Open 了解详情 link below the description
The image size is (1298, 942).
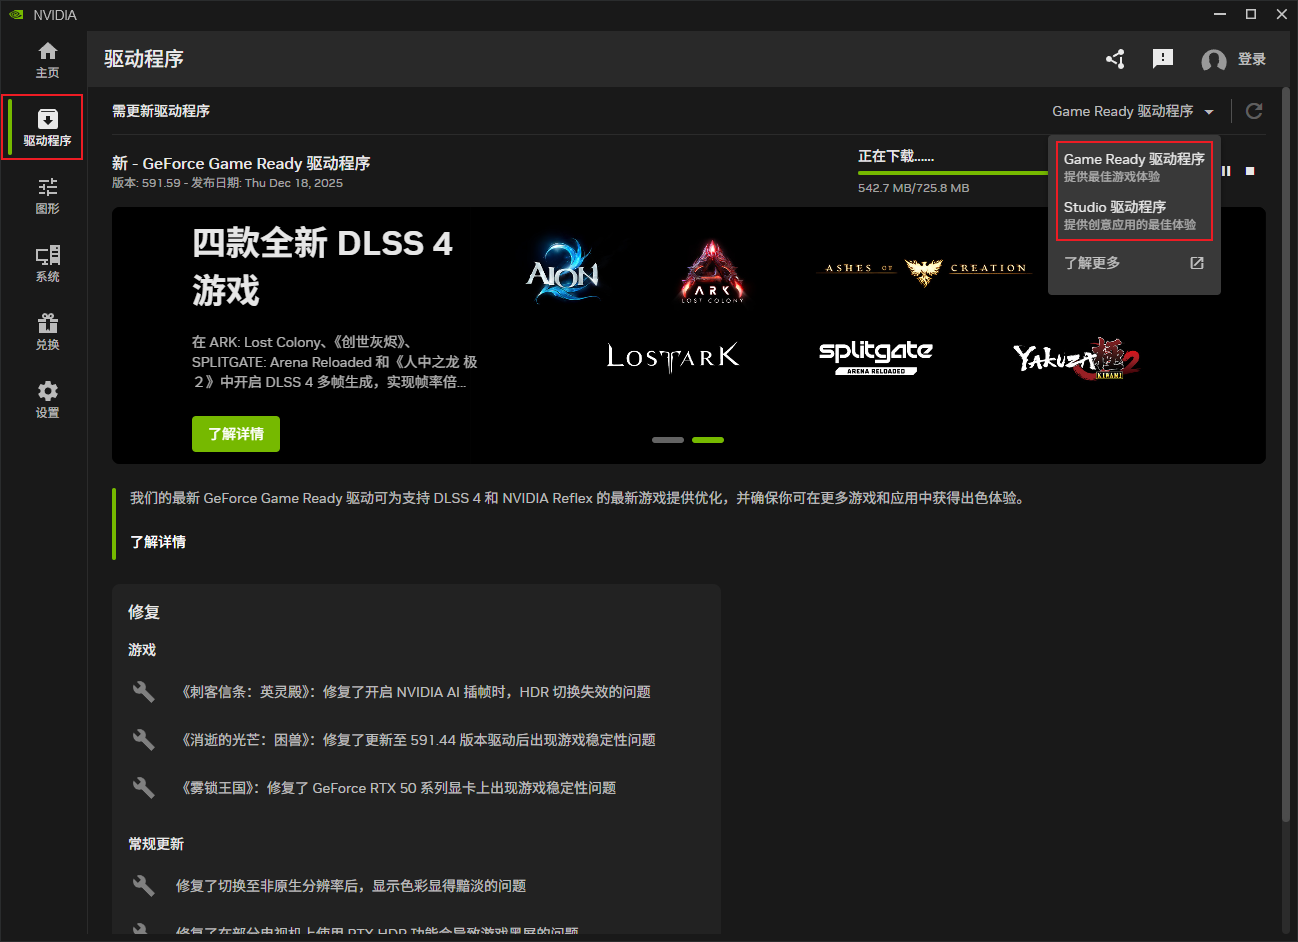point(158,542)
